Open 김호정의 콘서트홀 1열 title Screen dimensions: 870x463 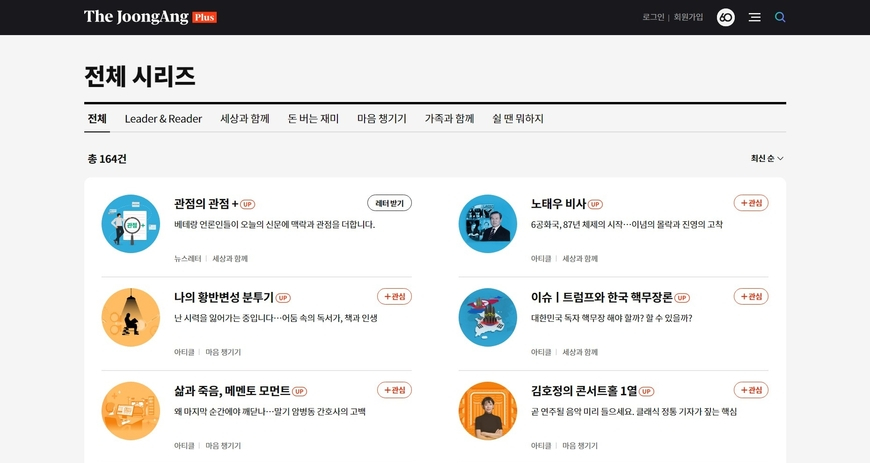[584, 391]
